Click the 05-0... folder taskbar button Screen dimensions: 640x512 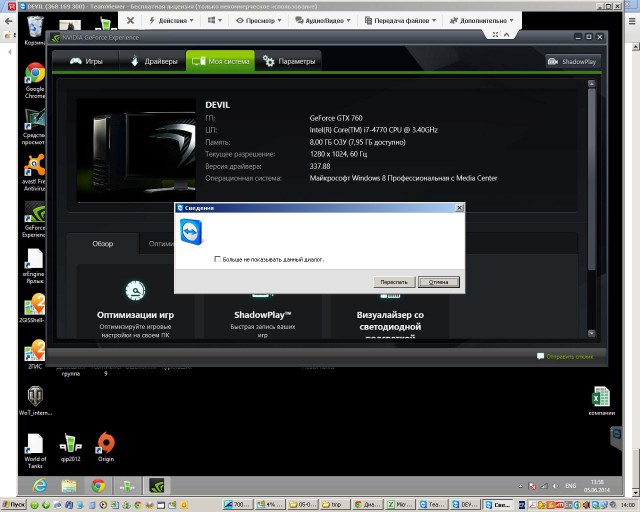point(303,505)
